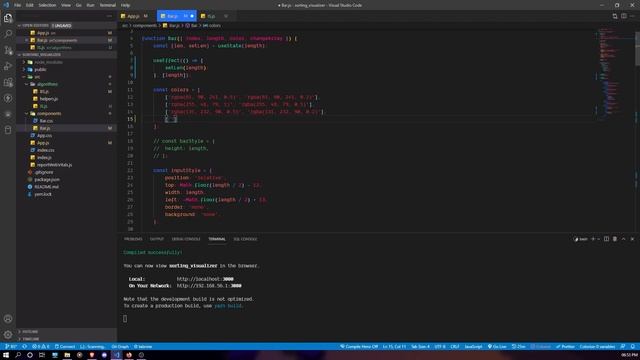Open the database cylinder icon in activity bar
Screen dimensions: 640x360
(x=8, y=130)
